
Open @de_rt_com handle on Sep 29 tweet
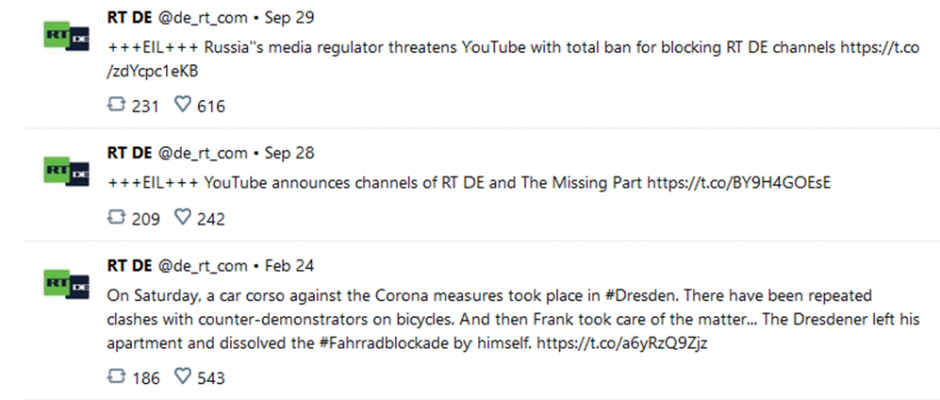click(x=203, y=18)
